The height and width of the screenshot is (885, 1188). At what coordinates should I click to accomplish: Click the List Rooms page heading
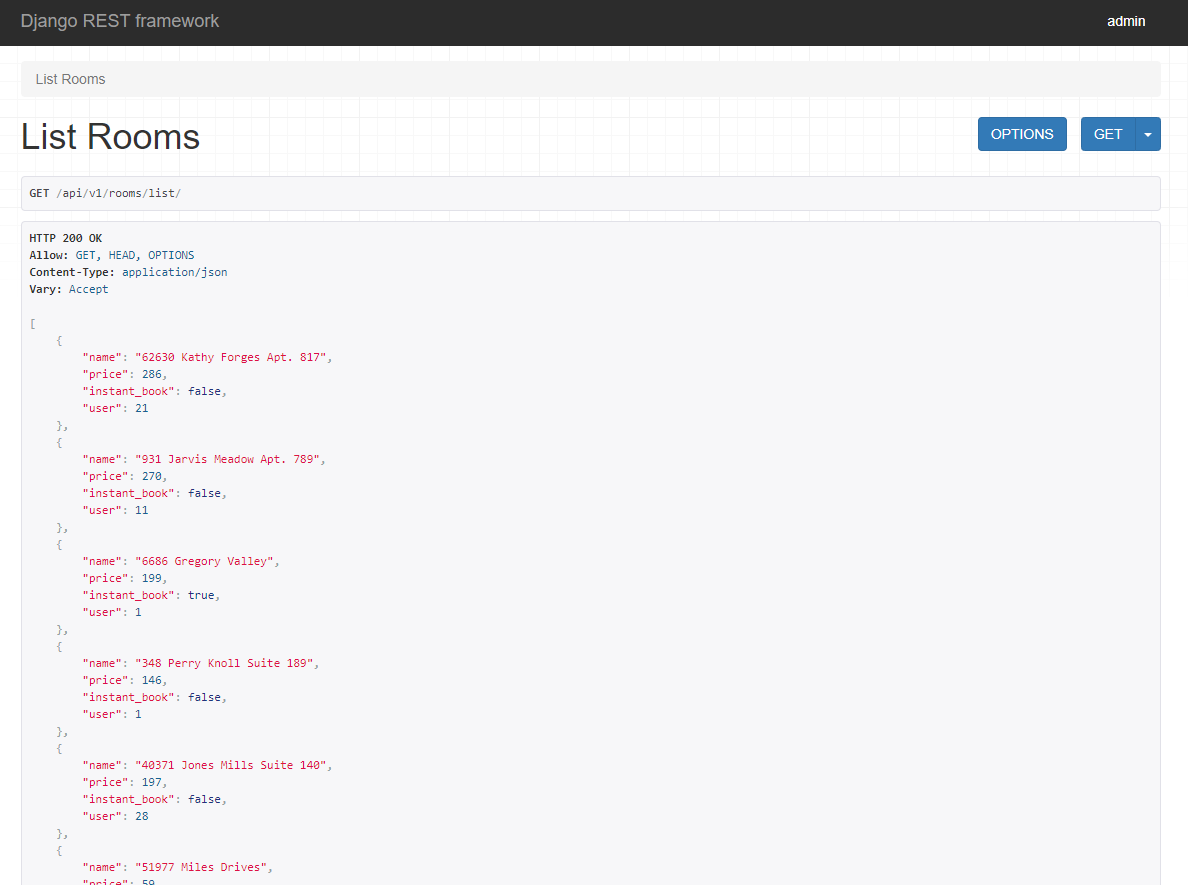pyautogui.click(x=110, y=136)
